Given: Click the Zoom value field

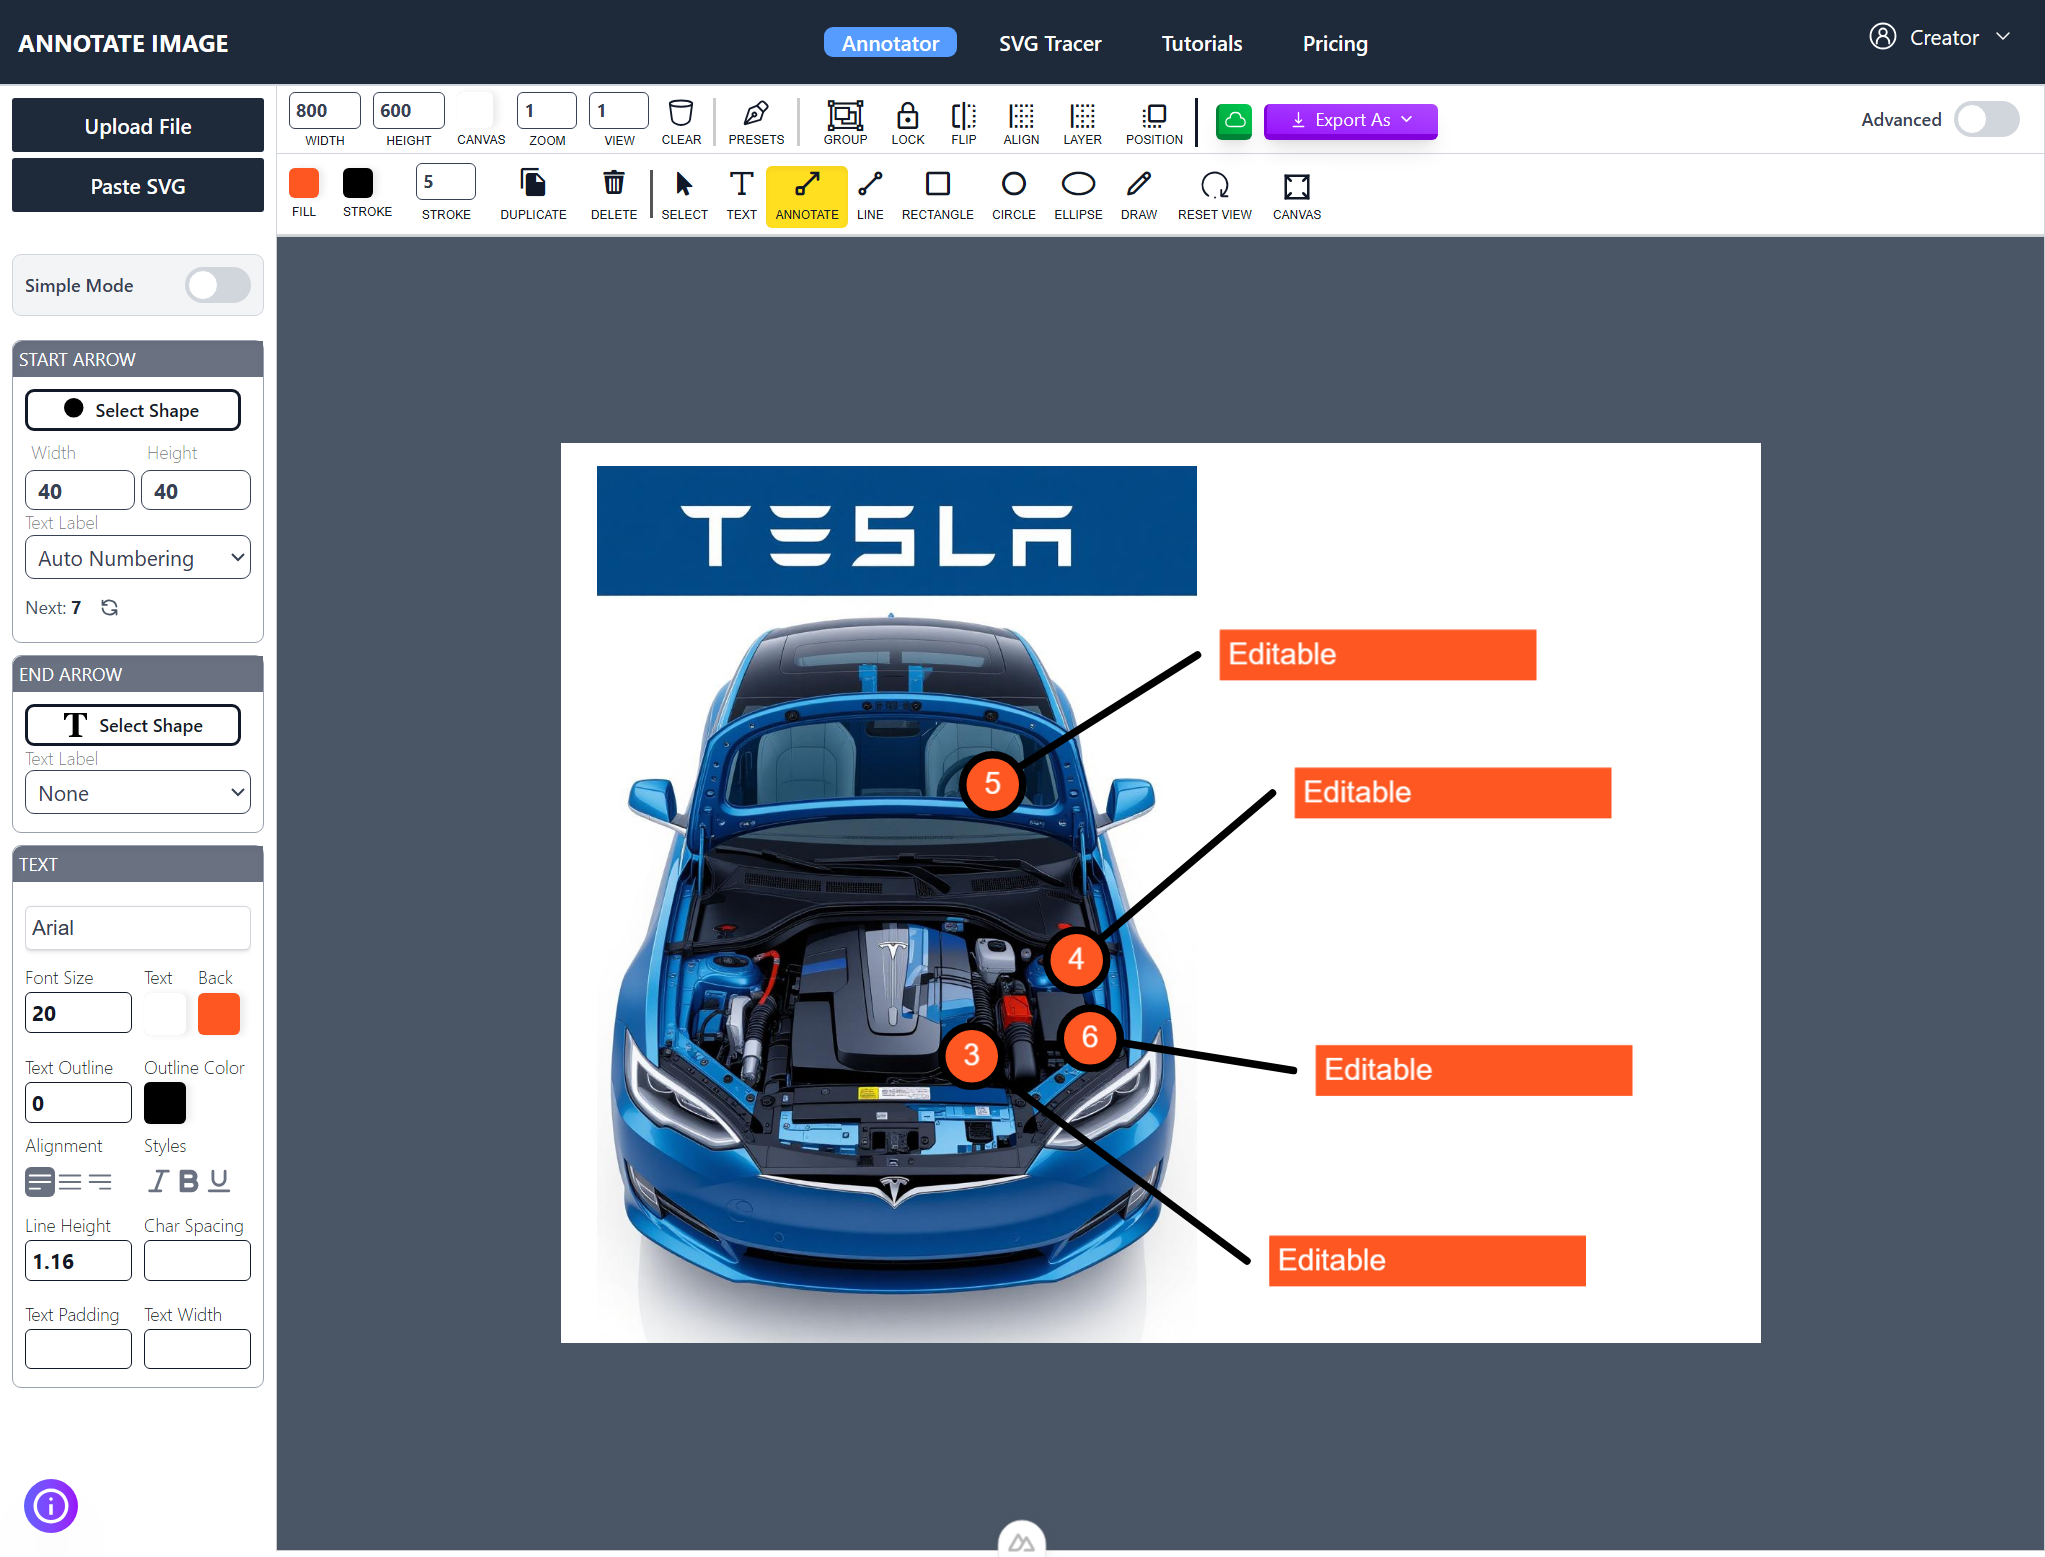Looking at the screenshot, I should [547, 111].
